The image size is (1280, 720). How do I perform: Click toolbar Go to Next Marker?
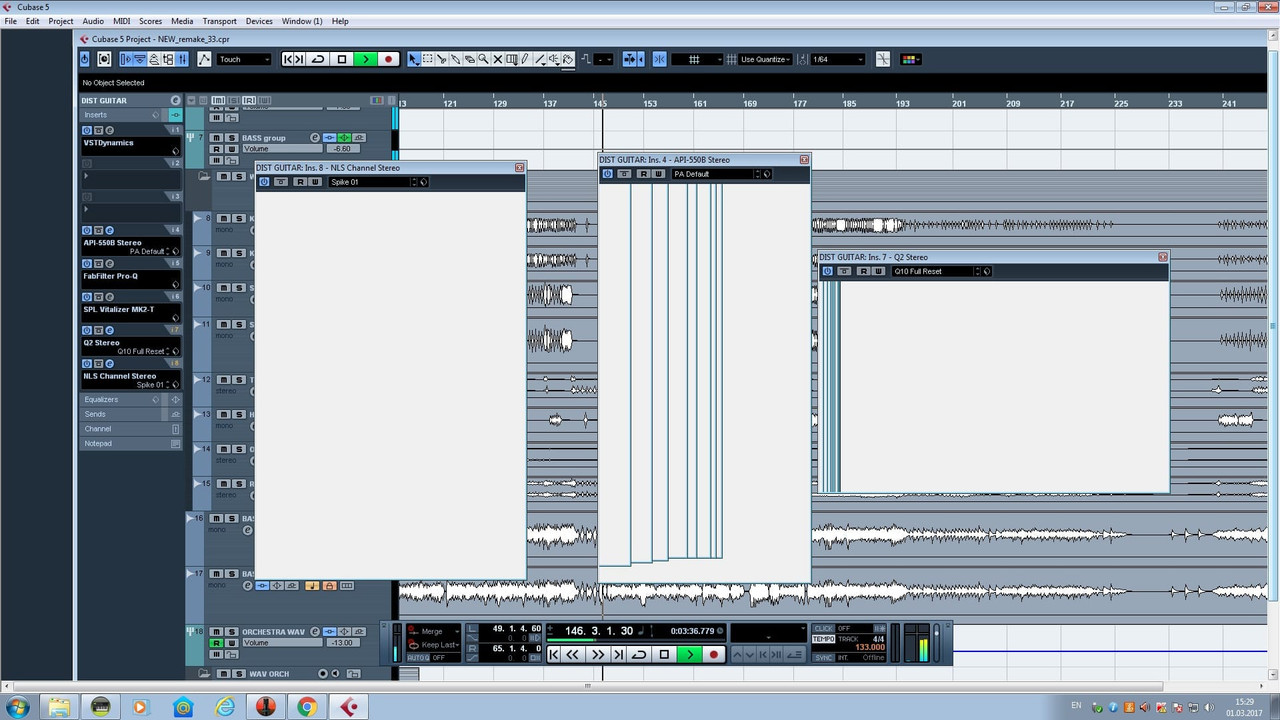click(299, 59)
